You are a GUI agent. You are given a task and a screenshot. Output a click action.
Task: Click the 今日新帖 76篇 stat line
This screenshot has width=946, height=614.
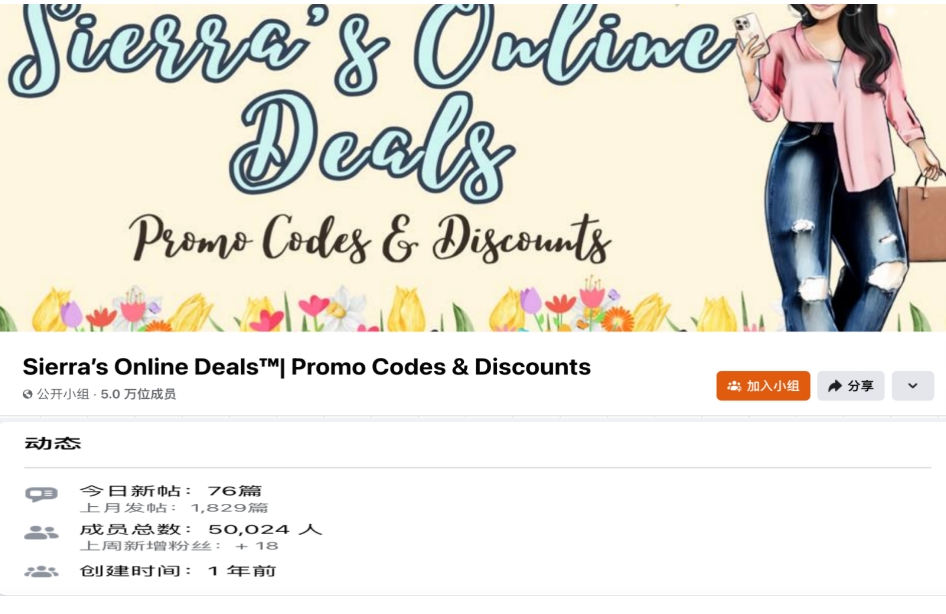171,490
